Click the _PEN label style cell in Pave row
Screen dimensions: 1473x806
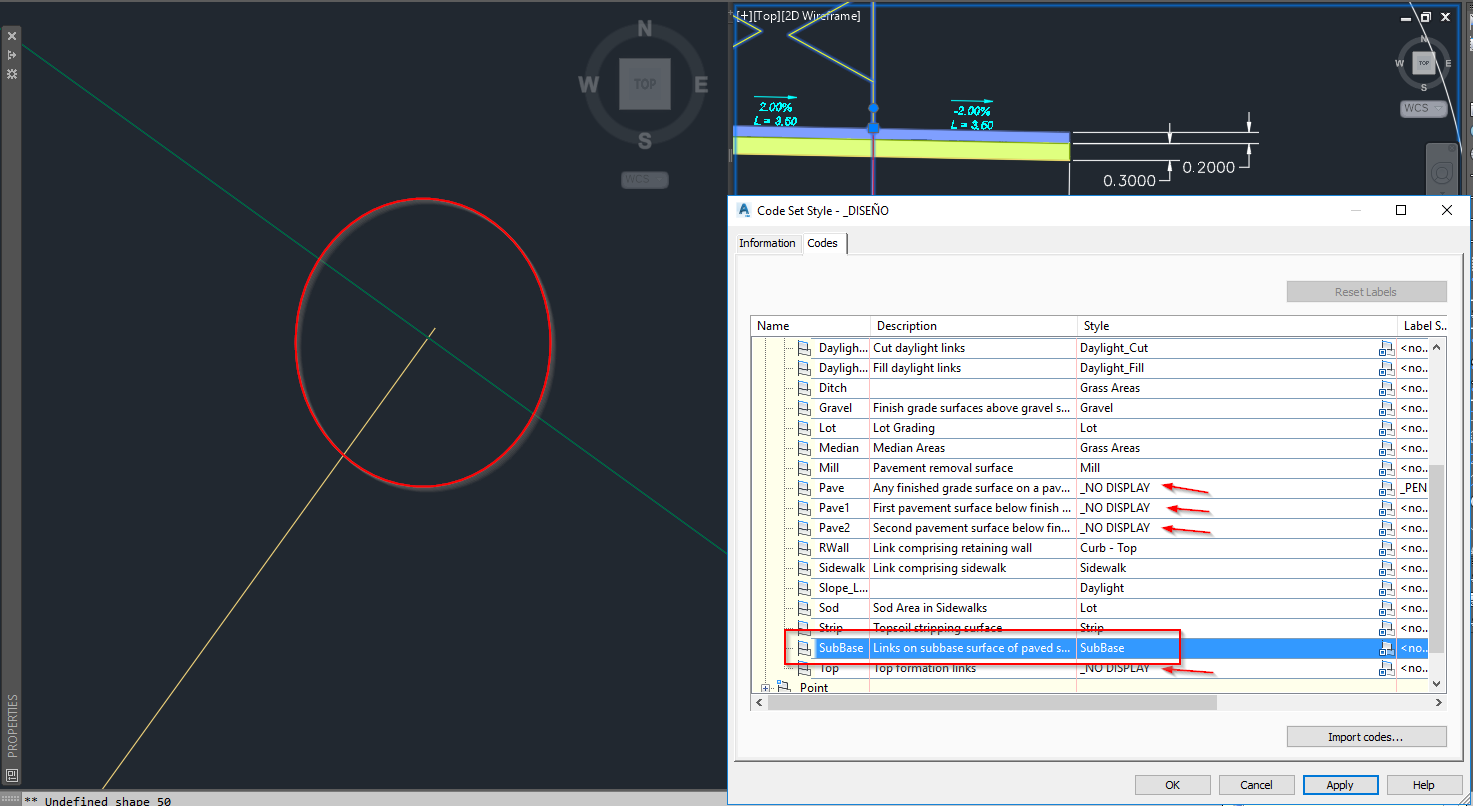pyautogui.click(x=1413, y=488)
